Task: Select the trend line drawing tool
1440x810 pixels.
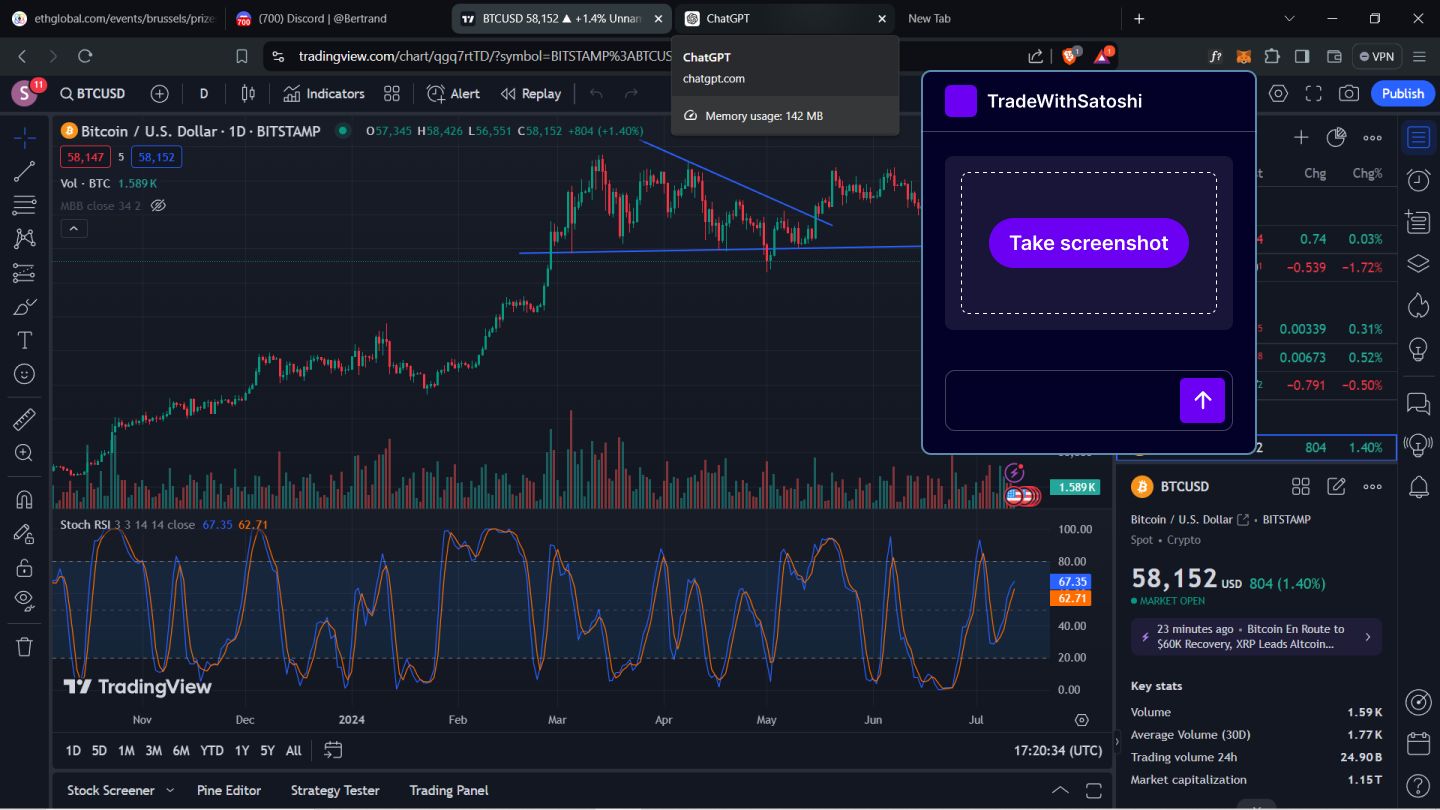Action: click(x=25, y=171)
